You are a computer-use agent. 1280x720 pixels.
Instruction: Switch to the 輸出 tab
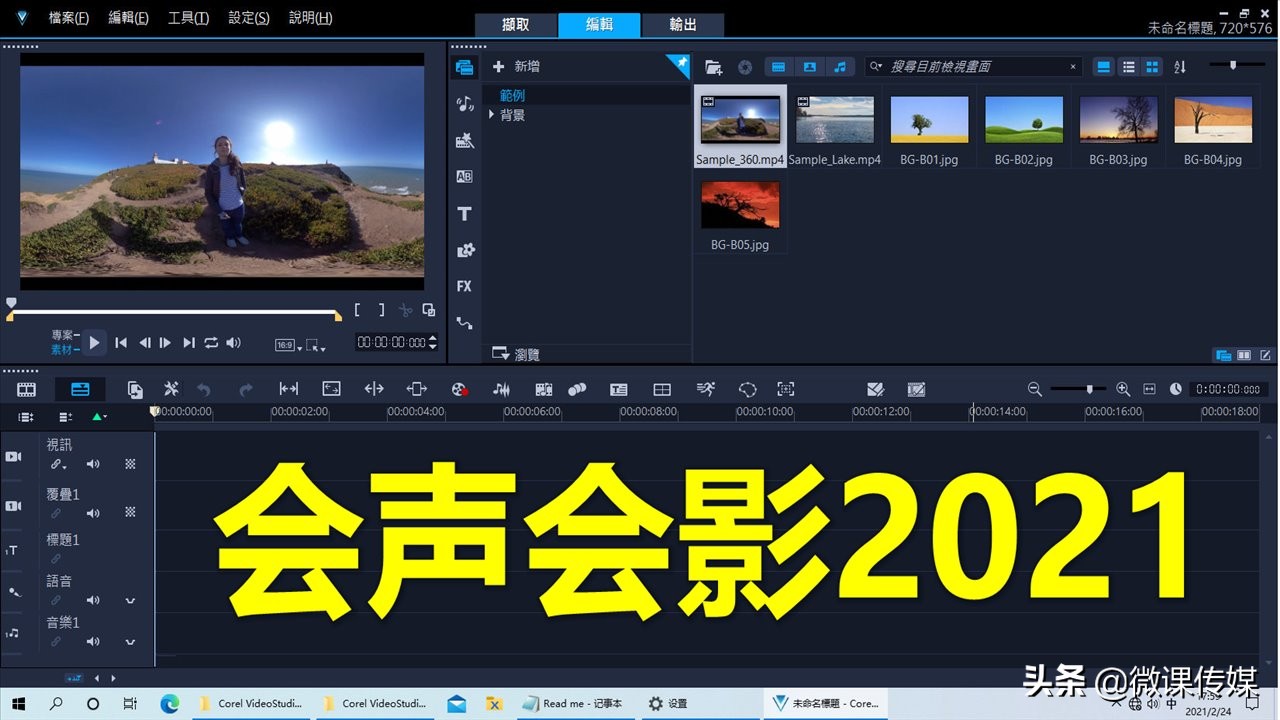(683, 25)
